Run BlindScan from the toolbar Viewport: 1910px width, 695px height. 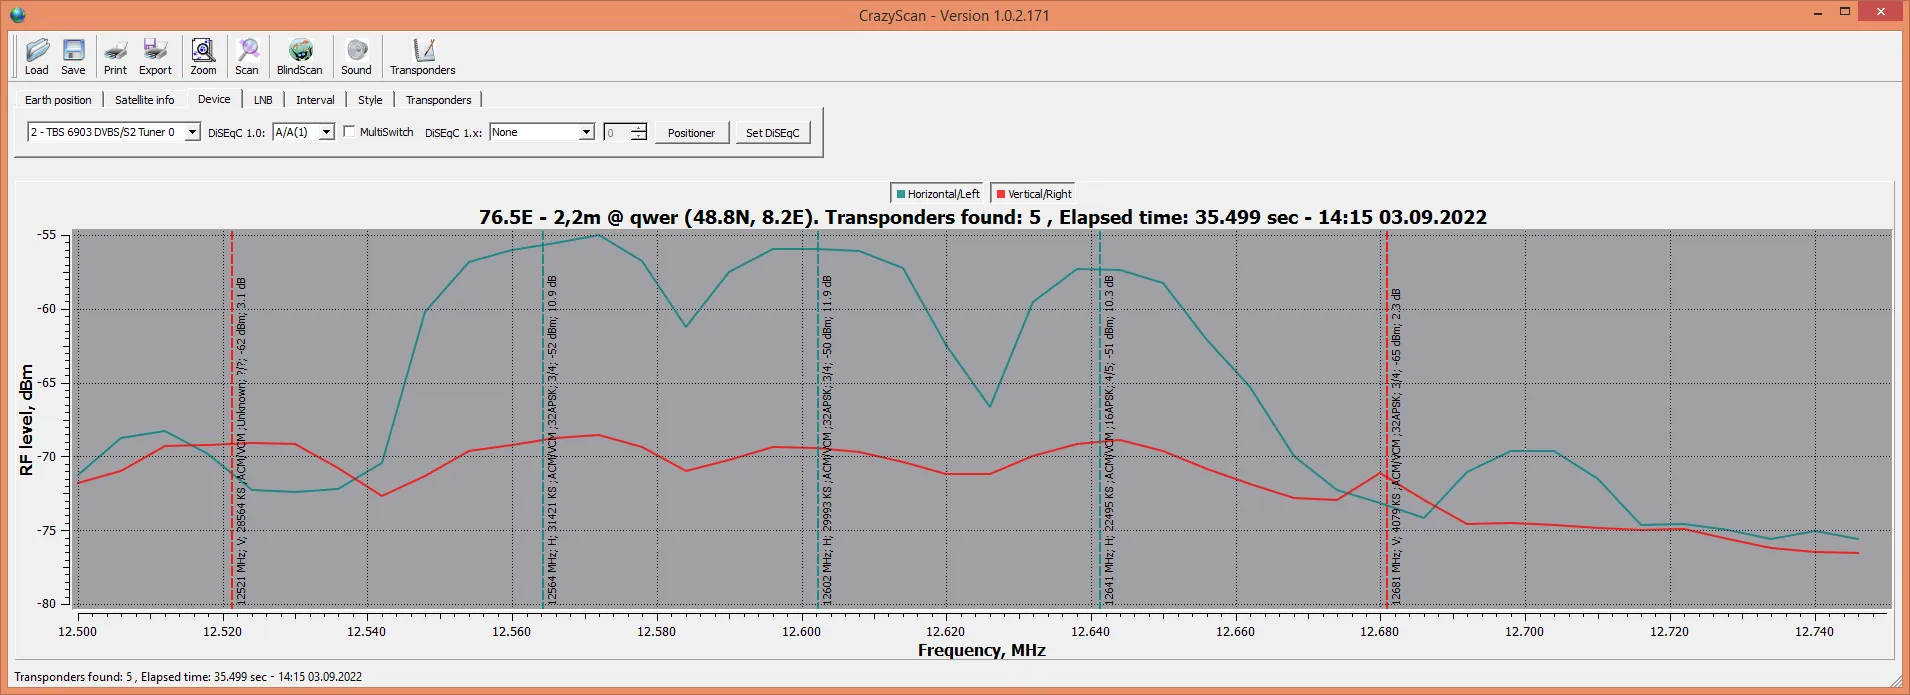300,56
